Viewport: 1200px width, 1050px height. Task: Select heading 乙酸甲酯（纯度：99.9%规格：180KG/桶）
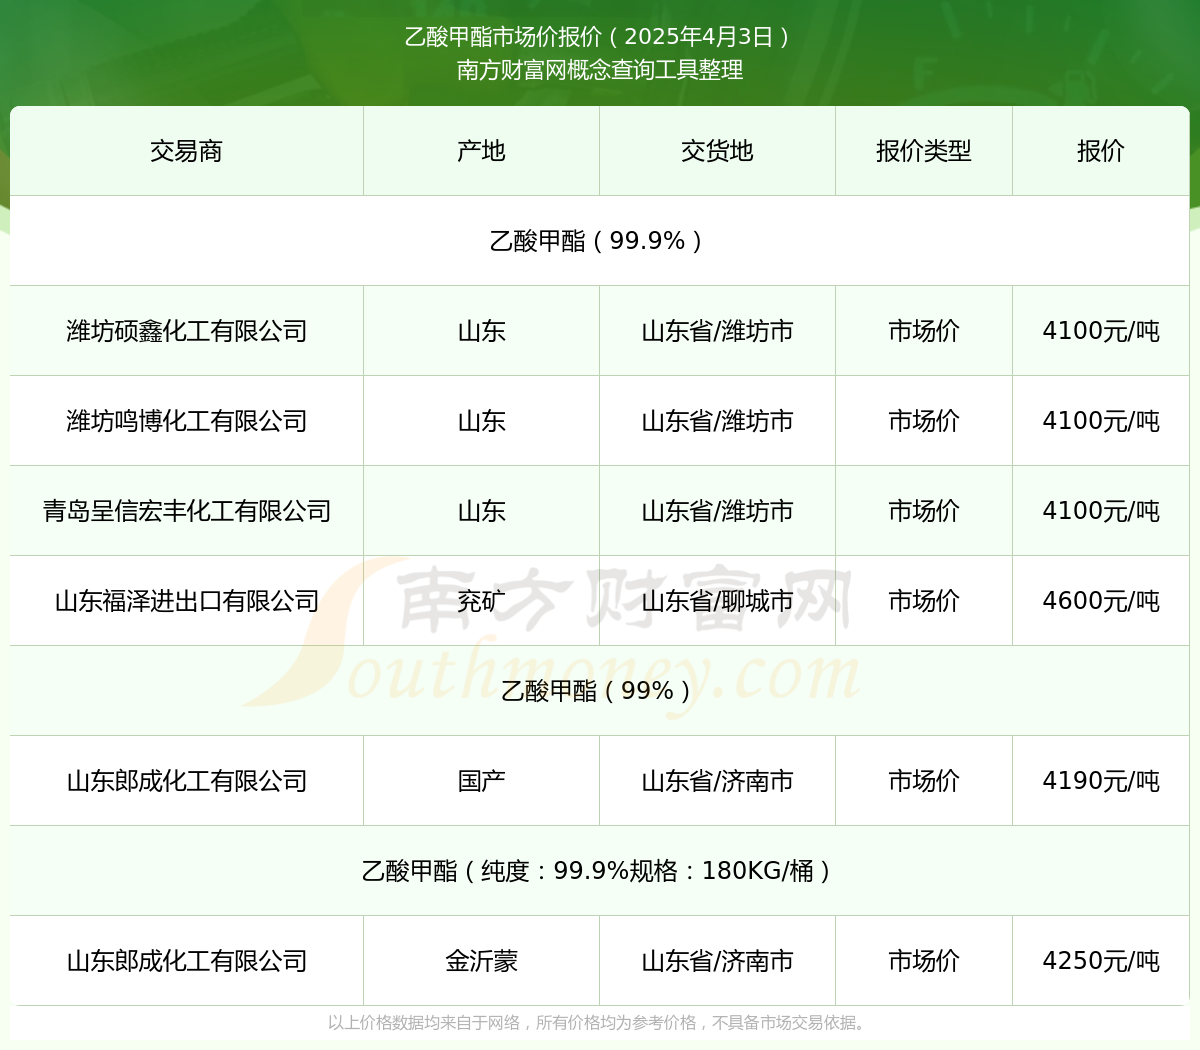(x=600, y=871)
